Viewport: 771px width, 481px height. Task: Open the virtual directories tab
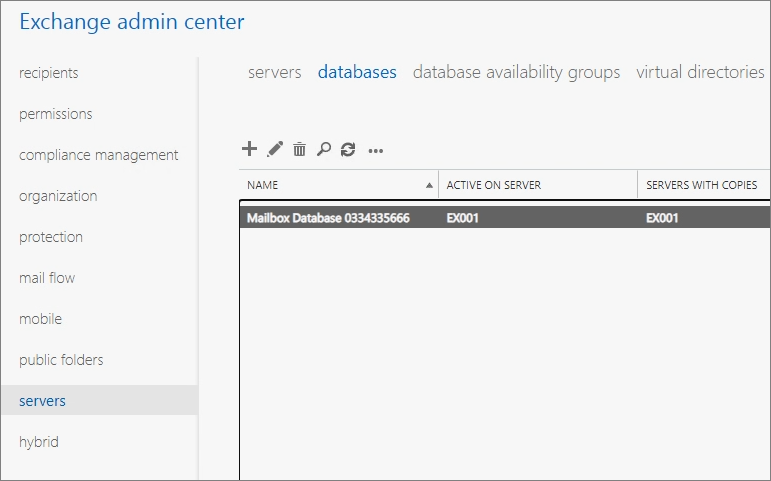click(x=700, y=72)
